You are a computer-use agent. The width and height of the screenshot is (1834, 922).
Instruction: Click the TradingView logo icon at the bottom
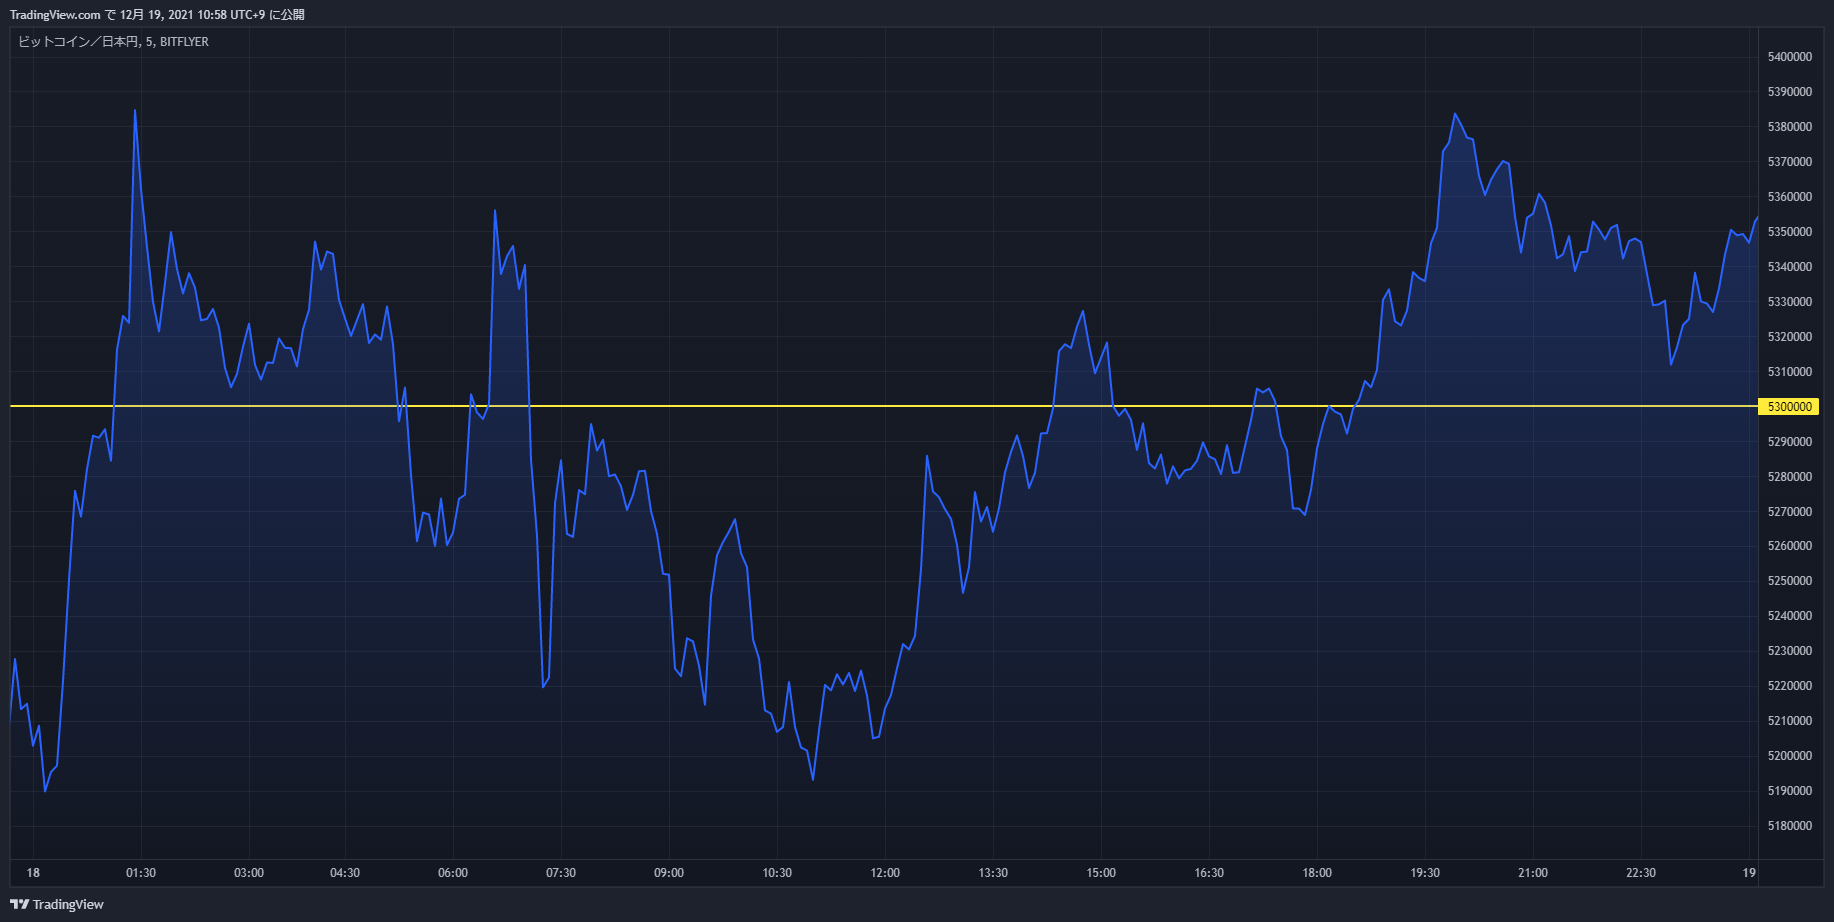coord(19,904)
